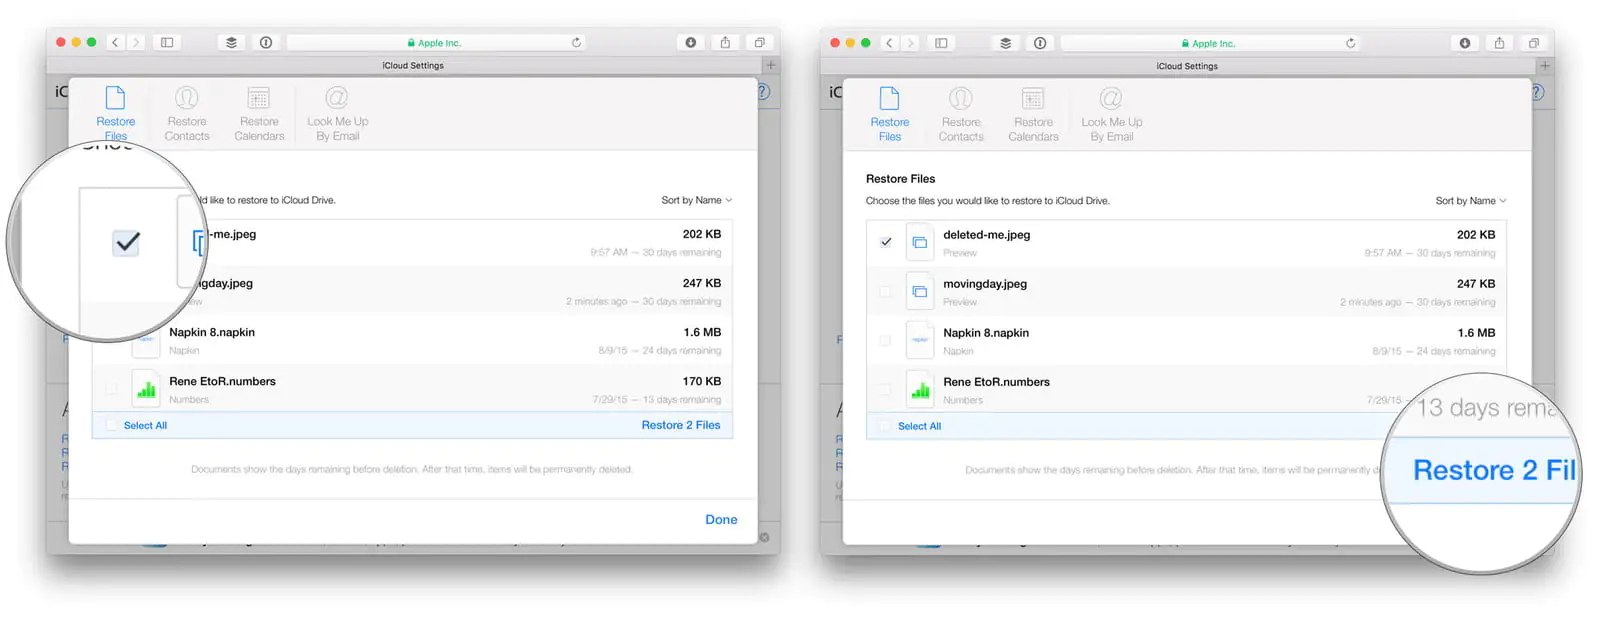Show sidebar in right Safari window
1600x620 pixels.
[941, 43]
